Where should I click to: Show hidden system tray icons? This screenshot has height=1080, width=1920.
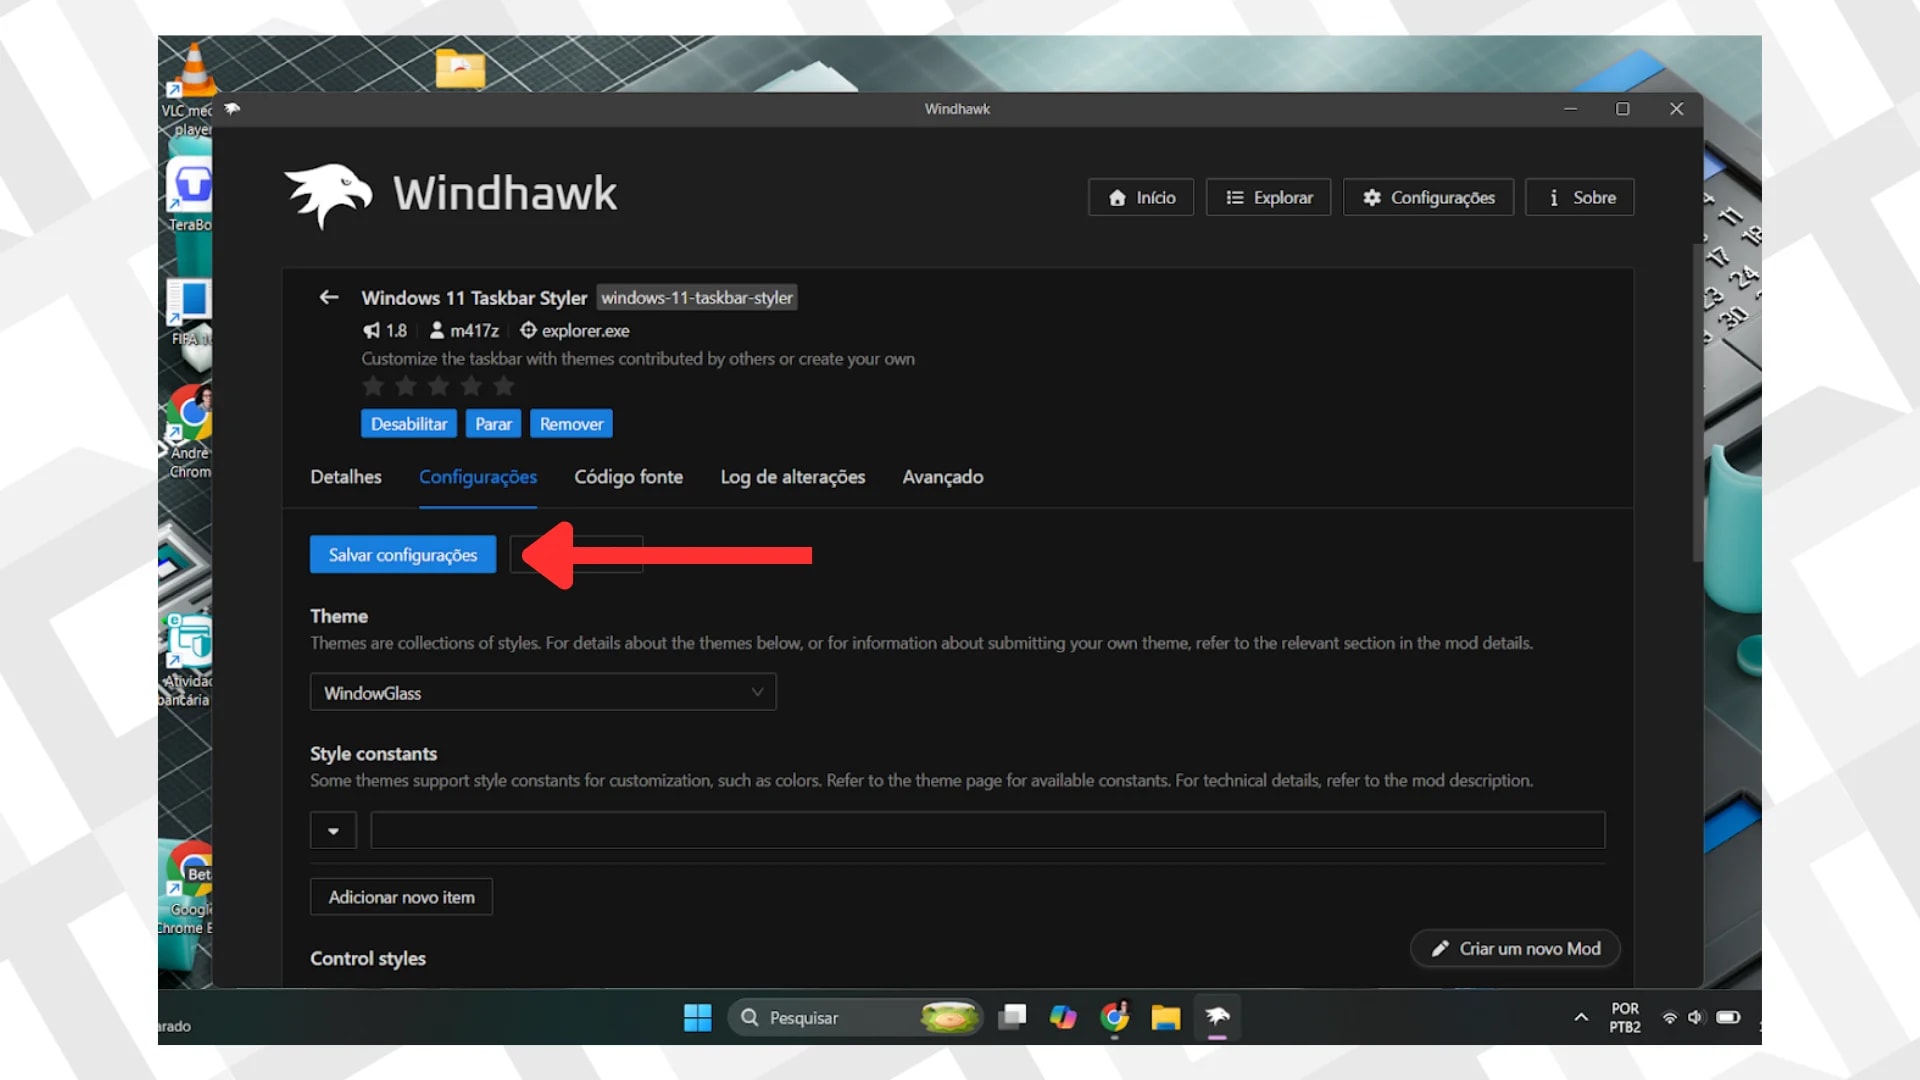click(x=1581, y=1018)
